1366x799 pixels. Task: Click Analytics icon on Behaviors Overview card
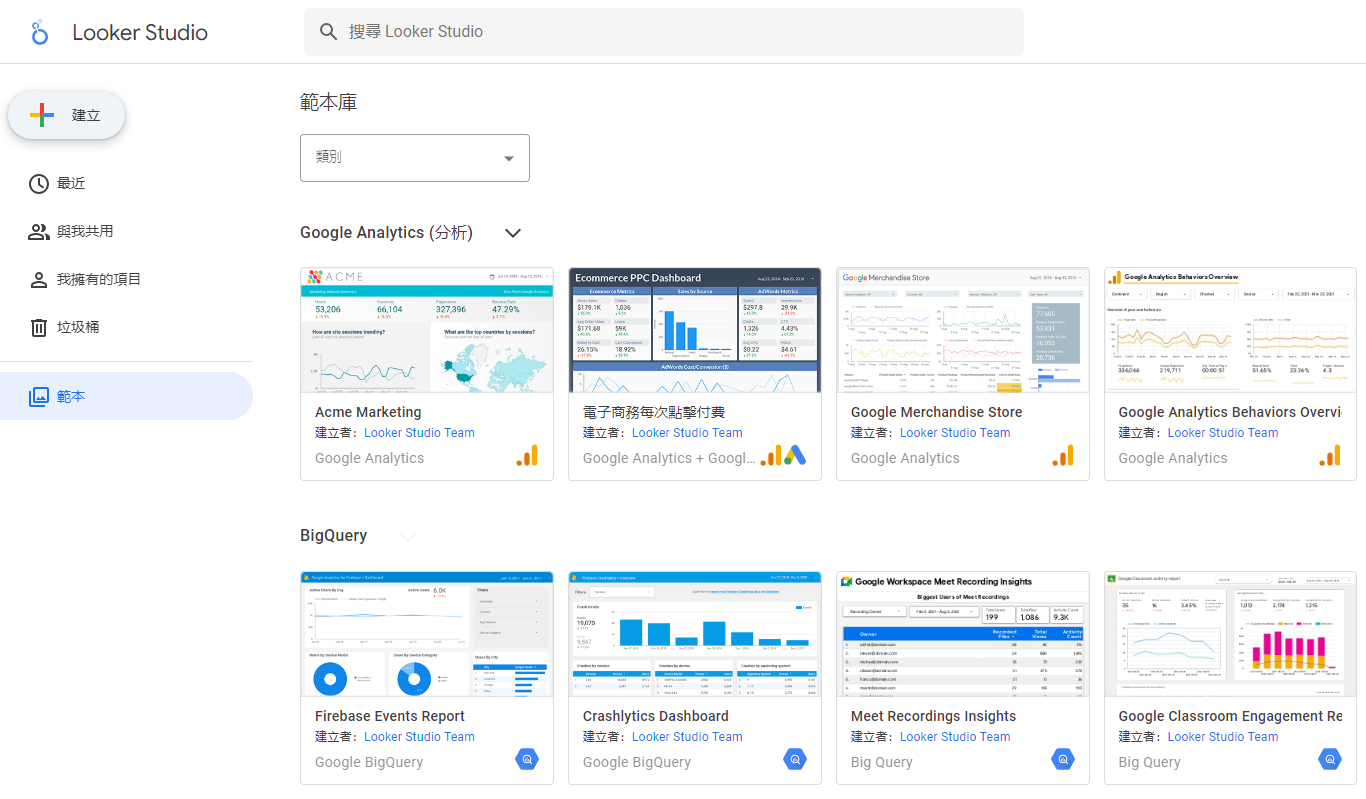click(1330, 456)
